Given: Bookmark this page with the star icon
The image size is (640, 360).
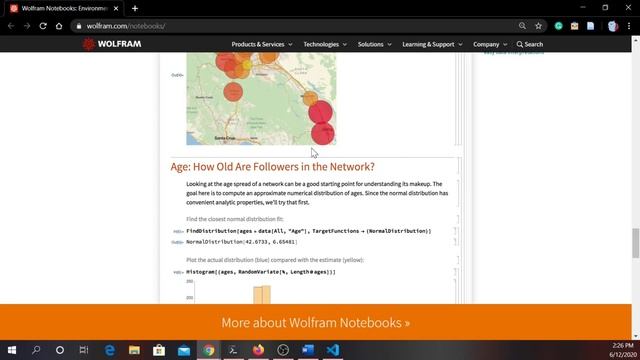Looking at the screenshot, I should (538, 26).
